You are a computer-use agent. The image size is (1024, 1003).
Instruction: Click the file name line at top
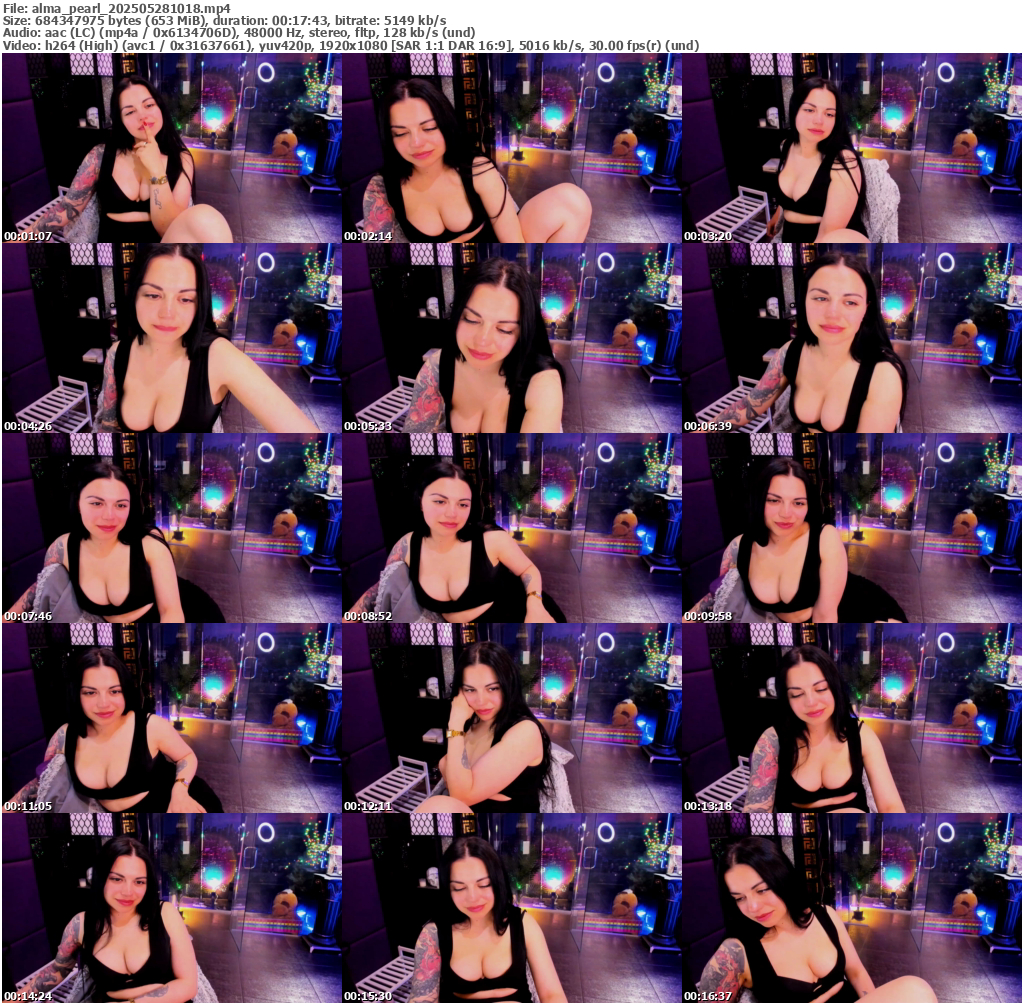[117, 8]
